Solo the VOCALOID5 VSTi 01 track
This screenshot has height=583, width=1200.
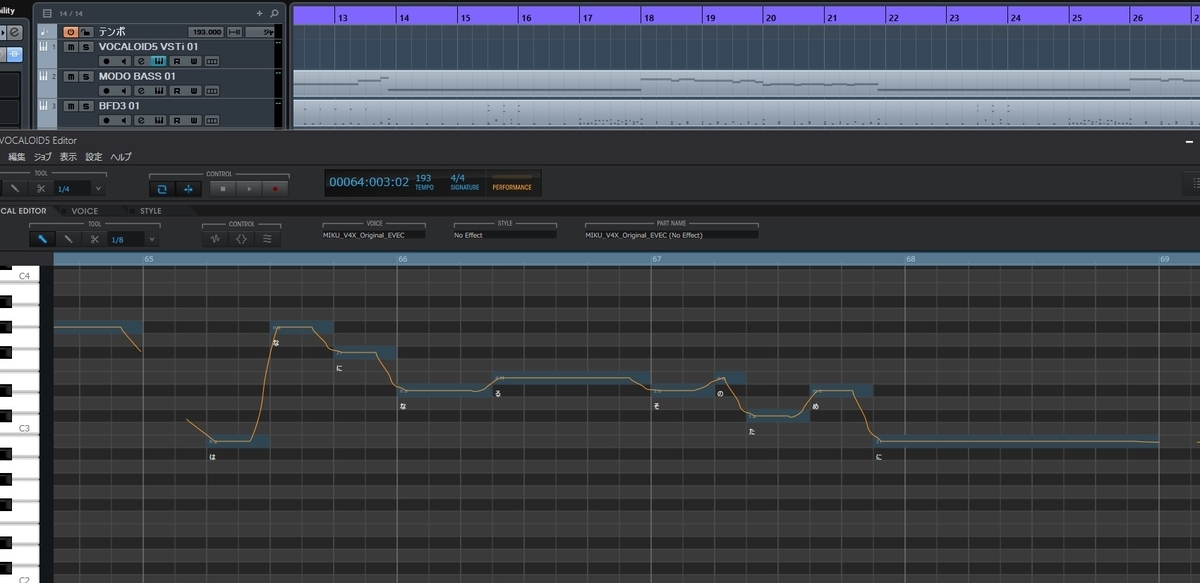point(86,47)
